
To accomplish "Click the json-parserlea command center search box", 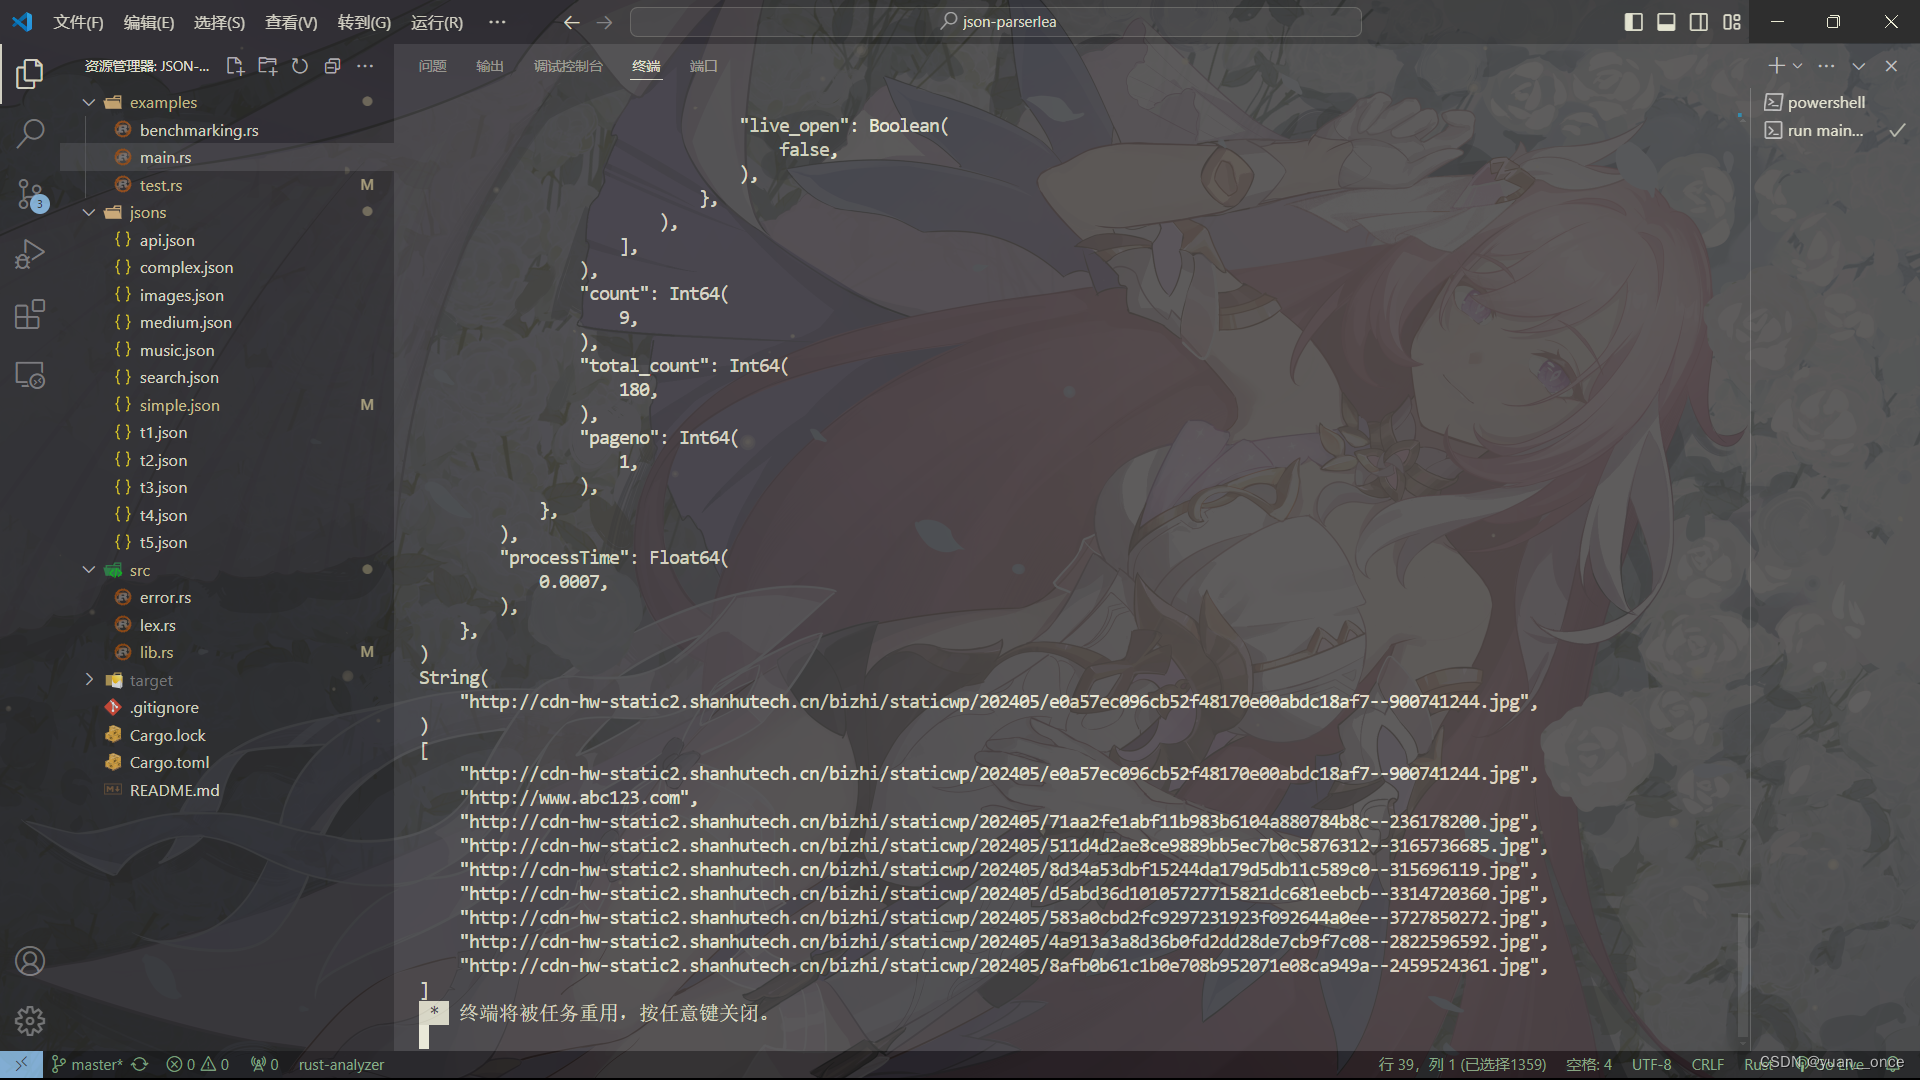I will [x=996, y=22].
